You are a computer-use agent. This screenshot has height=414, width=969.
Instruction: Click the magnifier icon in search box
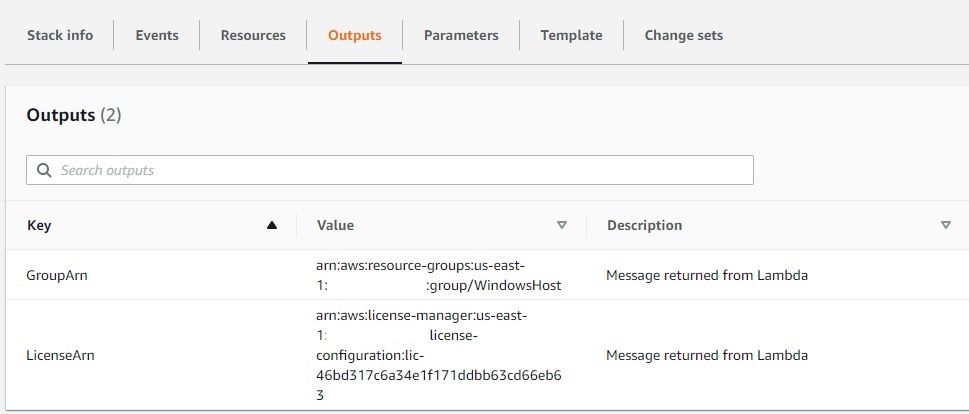click(44, 170)
